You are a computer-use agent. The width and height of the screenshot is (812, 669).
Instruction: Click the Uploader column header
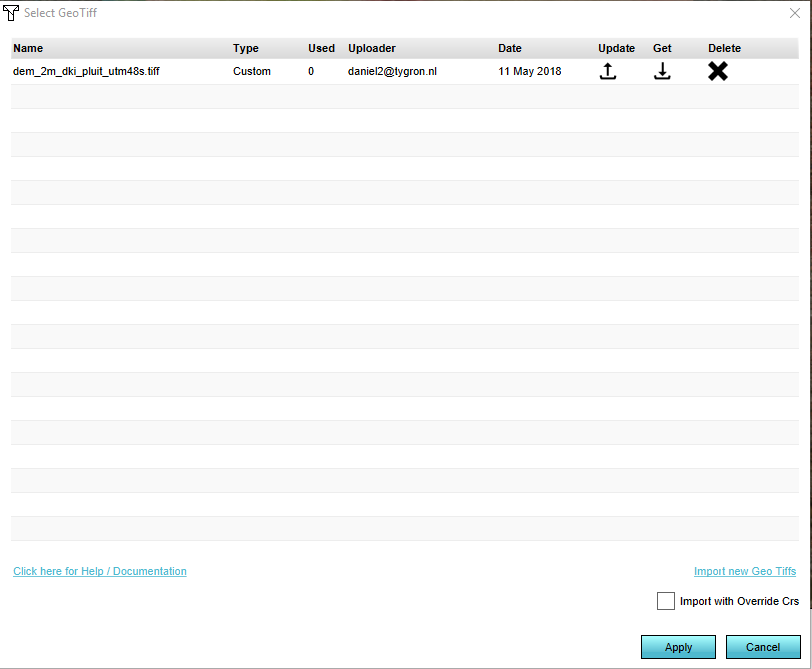pos(372,48)
